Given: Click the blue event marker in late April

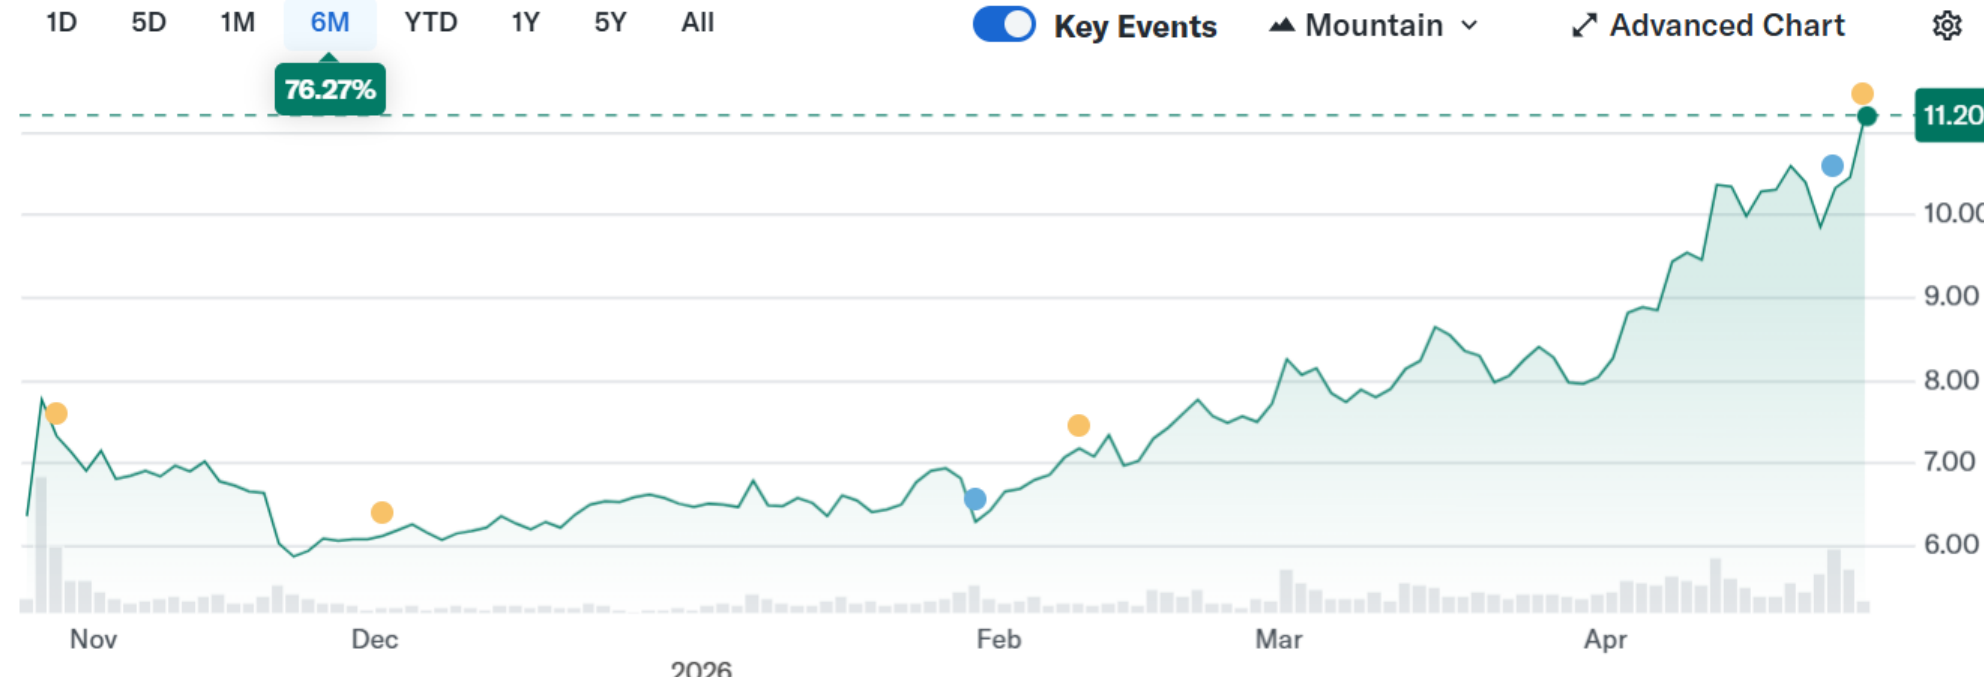Looking at the screenshot, I should point(1832,166).
